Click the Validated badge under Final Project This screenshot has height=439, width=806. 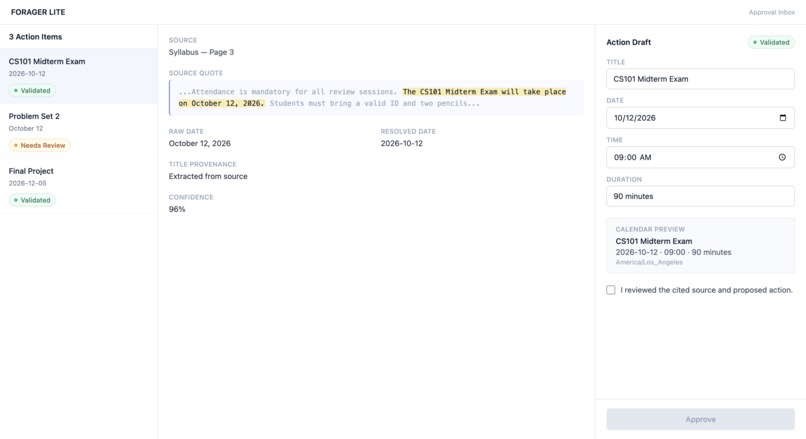(x=32, y=200)
